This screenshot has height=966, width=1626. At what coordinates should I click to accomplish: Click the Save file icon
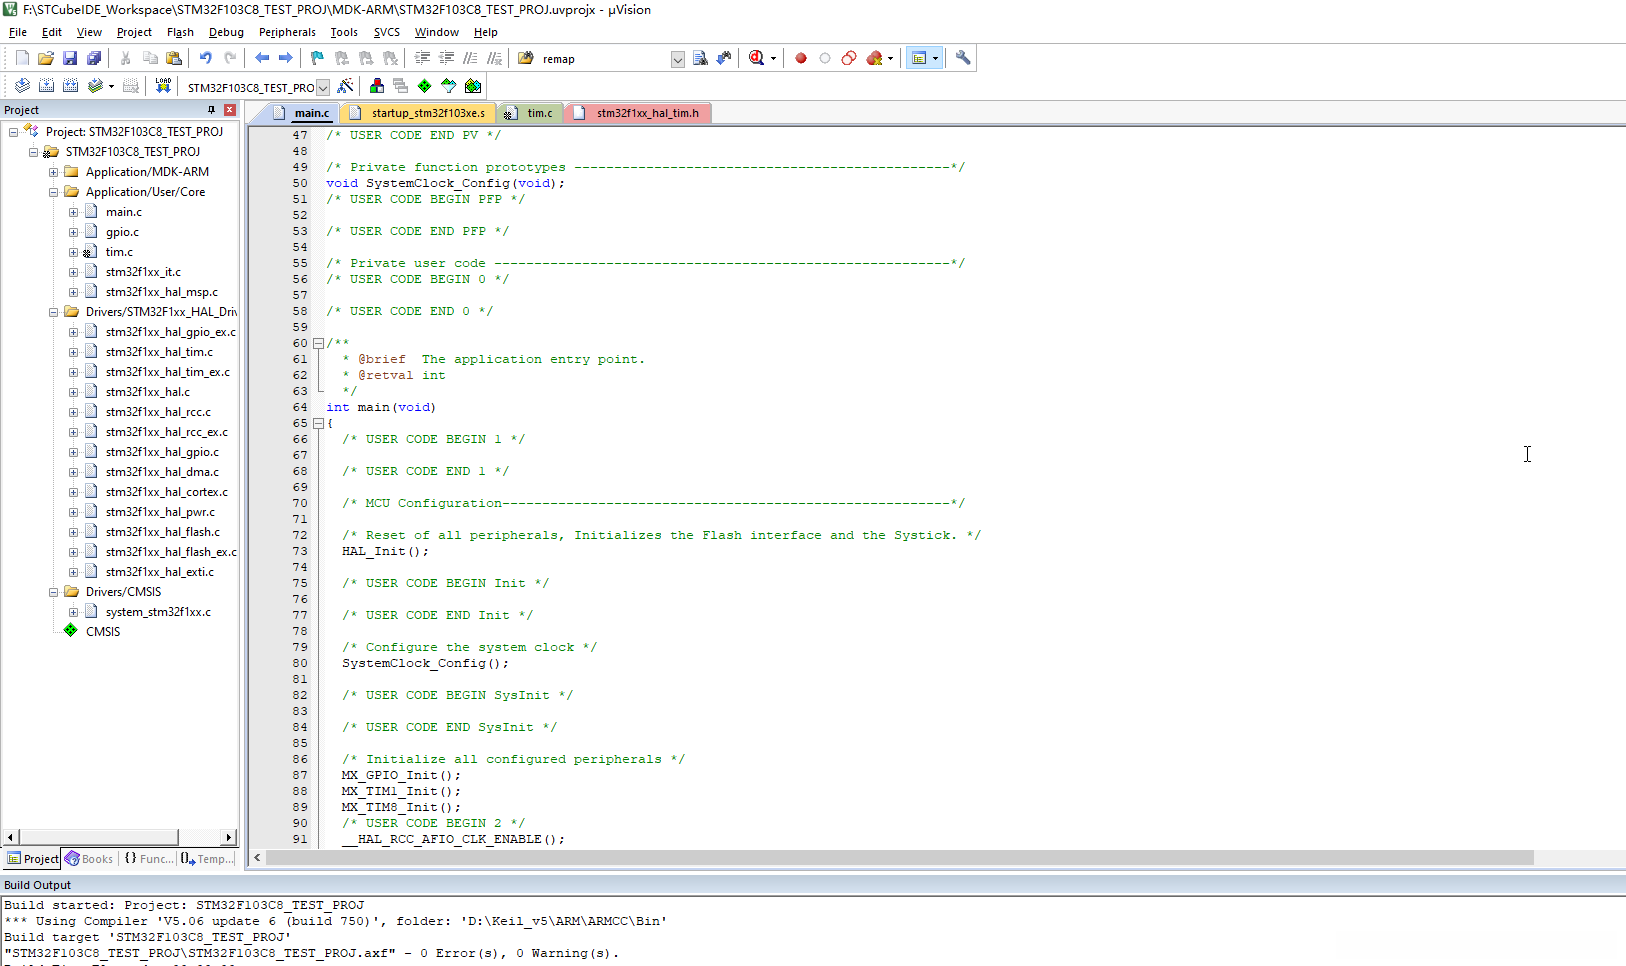tap(70, 58)
